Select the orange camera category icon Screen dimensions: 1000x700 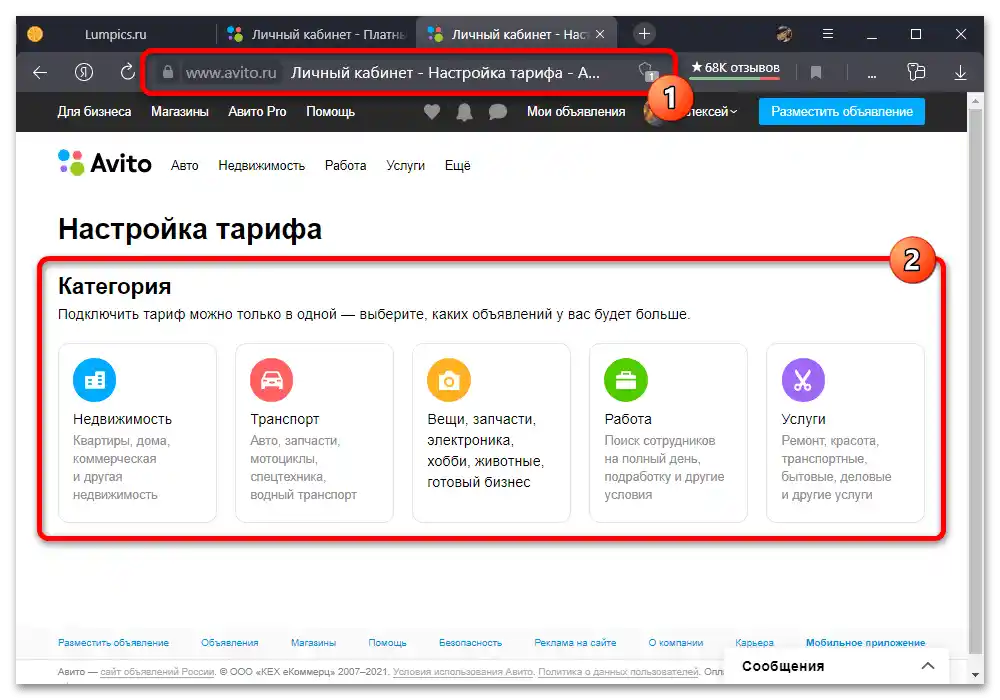pos(449,380)
